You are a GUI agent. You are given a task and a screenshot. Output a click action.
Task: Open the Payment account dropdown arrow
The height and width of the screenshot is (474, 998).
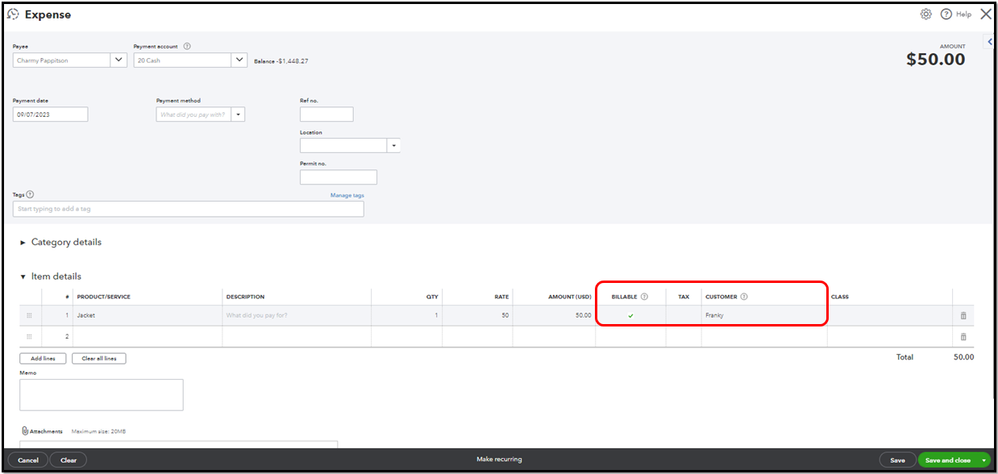239,60
